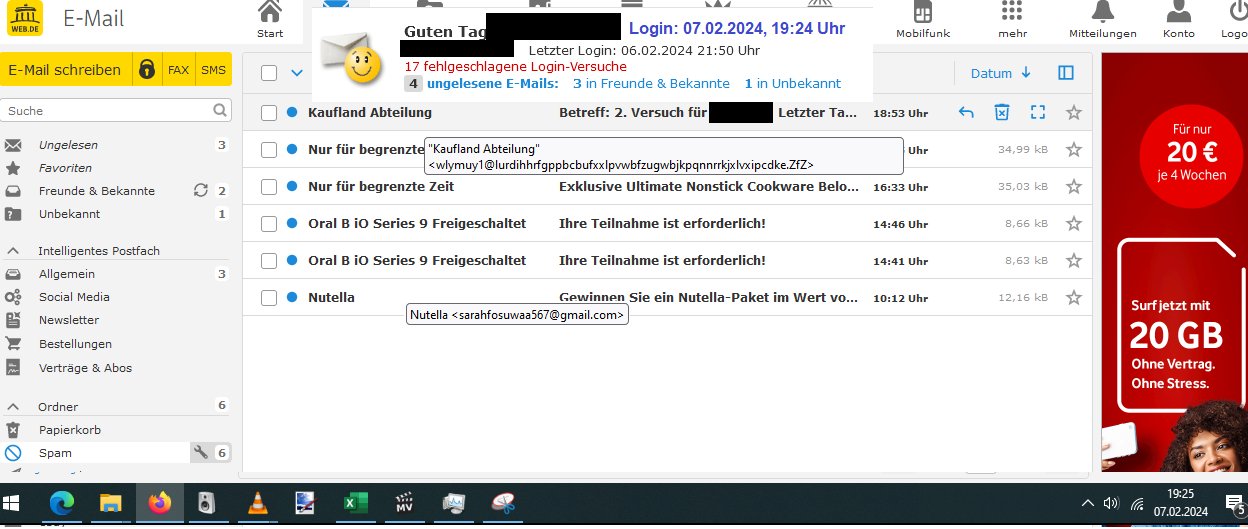Image resolution: width=1248 pixels, height=529 pixels.
Task: Collapse the Intelligentes Postfach section
Action: click(13, 251)
